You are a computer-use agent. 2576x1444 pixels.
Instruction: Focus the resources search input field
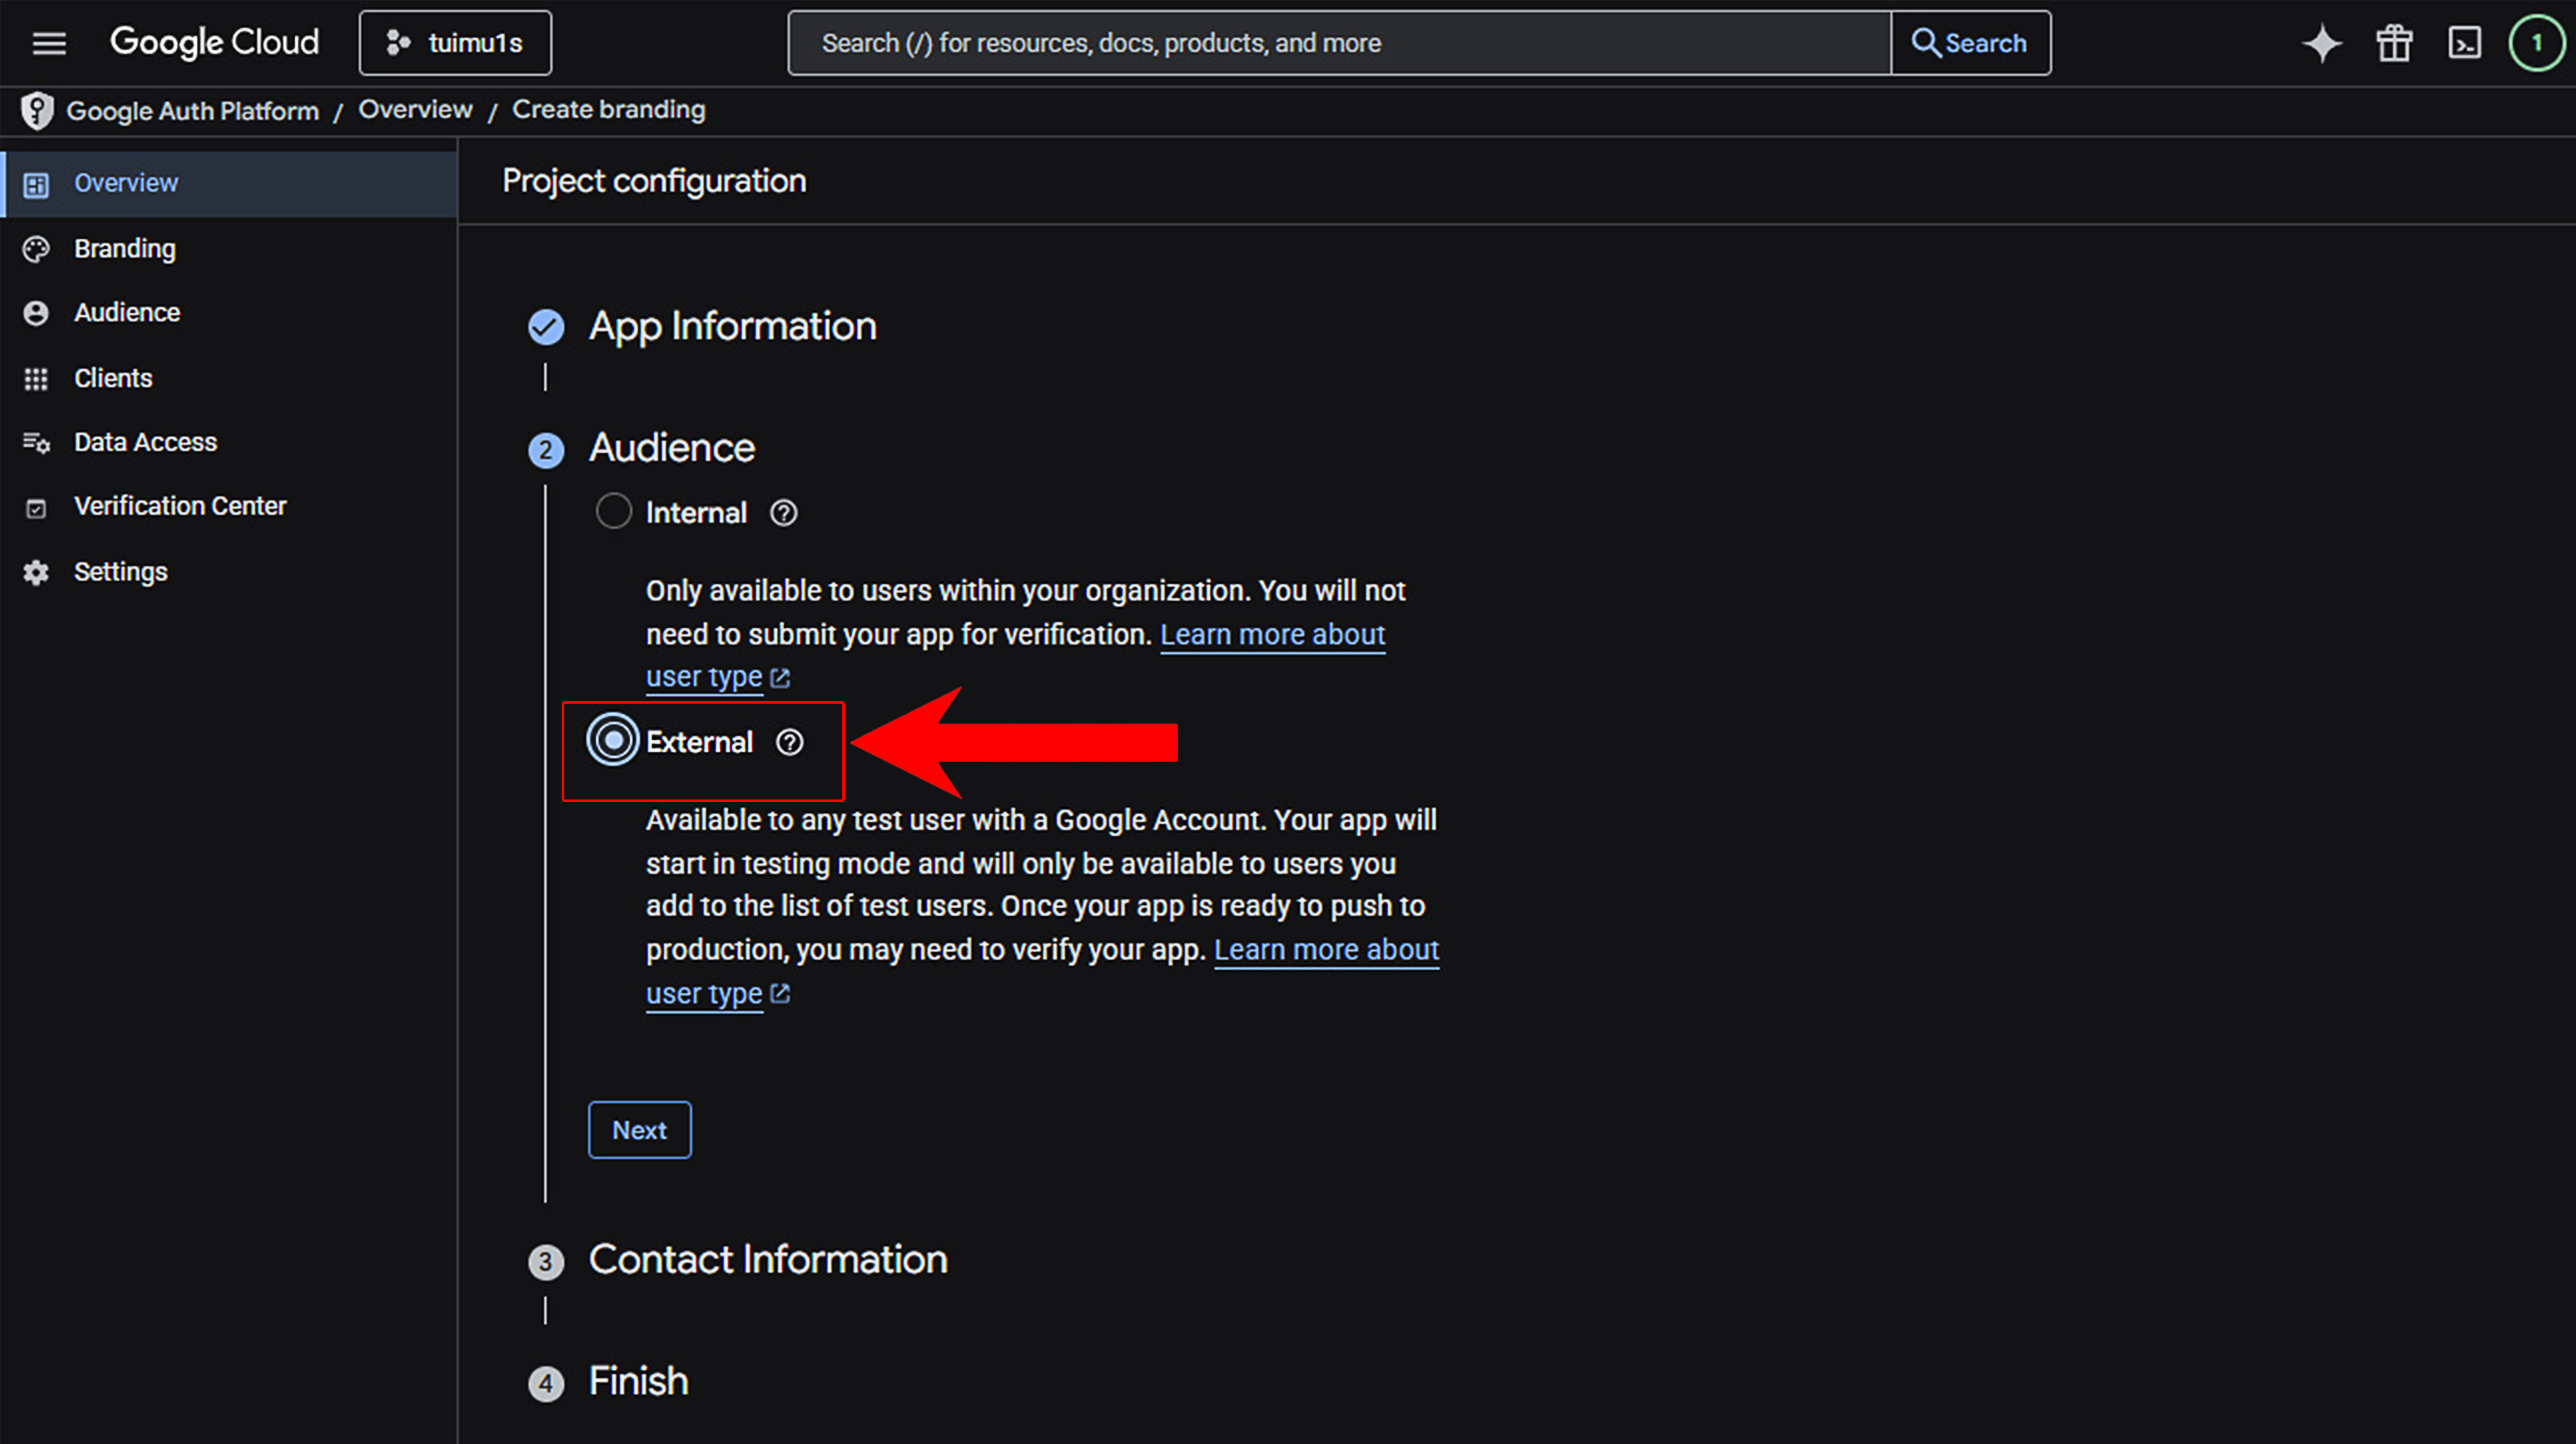[x=1338, y=43]
